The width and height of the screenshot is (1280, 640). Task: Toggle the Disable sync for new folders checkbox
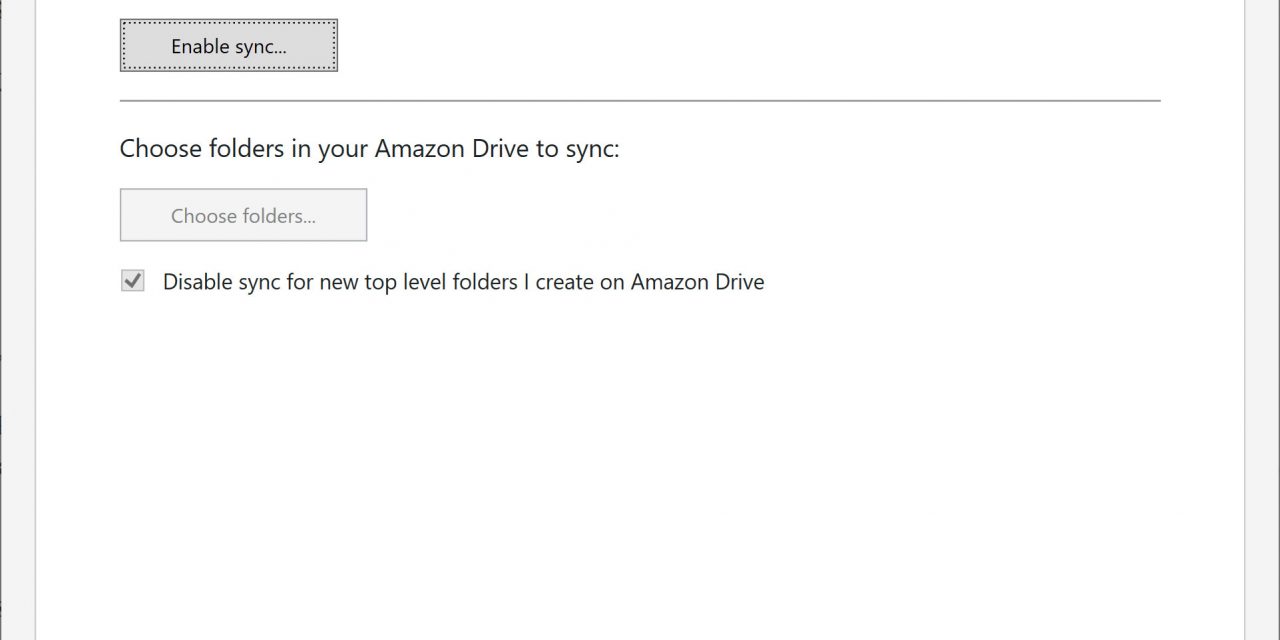133,282
